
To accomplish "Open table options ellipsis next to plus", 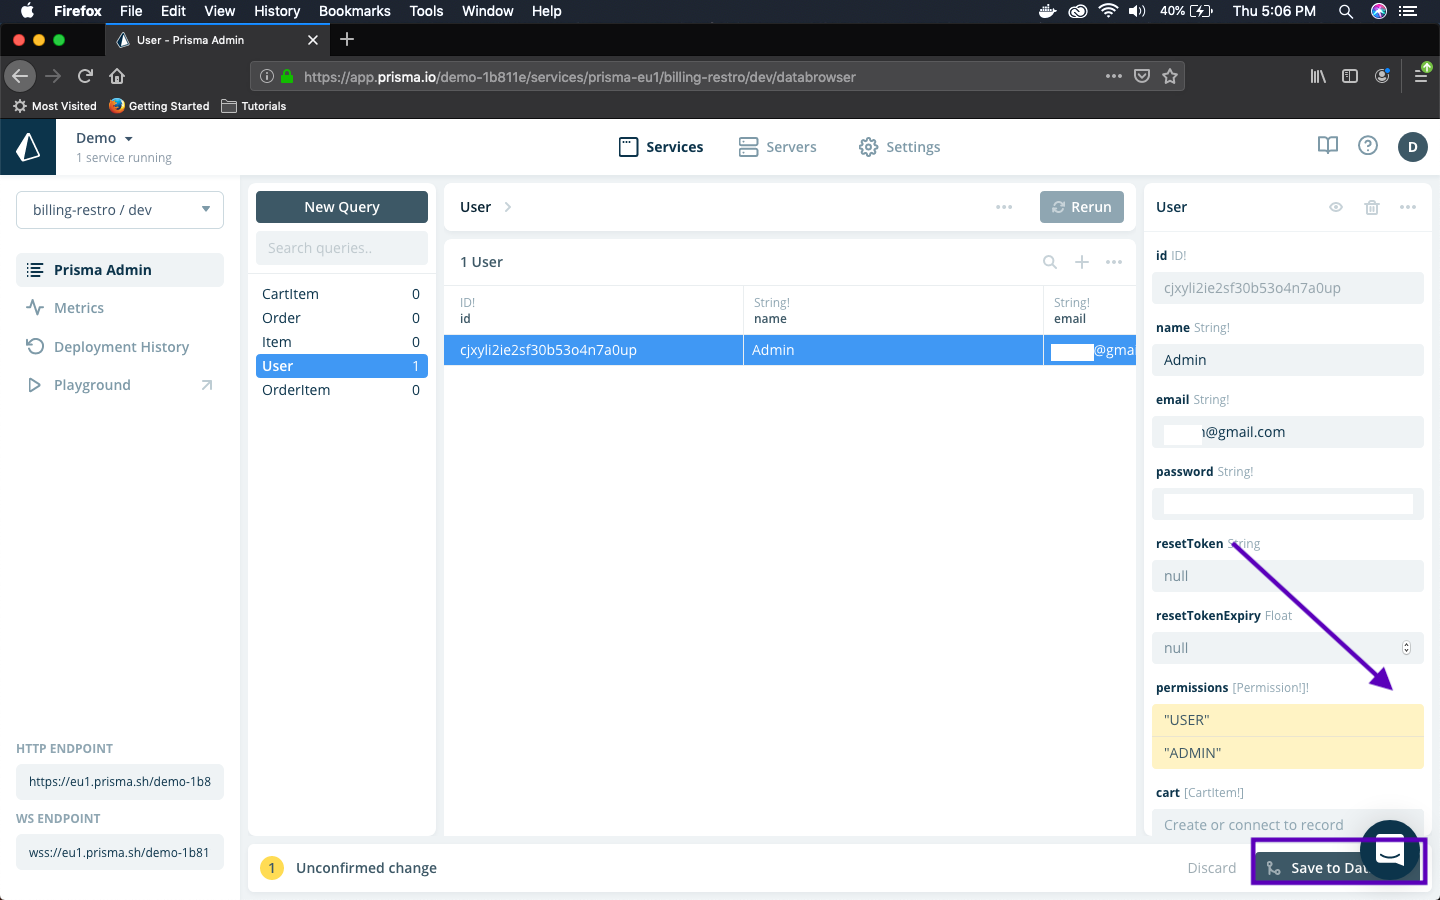I will pos(1114,262).
